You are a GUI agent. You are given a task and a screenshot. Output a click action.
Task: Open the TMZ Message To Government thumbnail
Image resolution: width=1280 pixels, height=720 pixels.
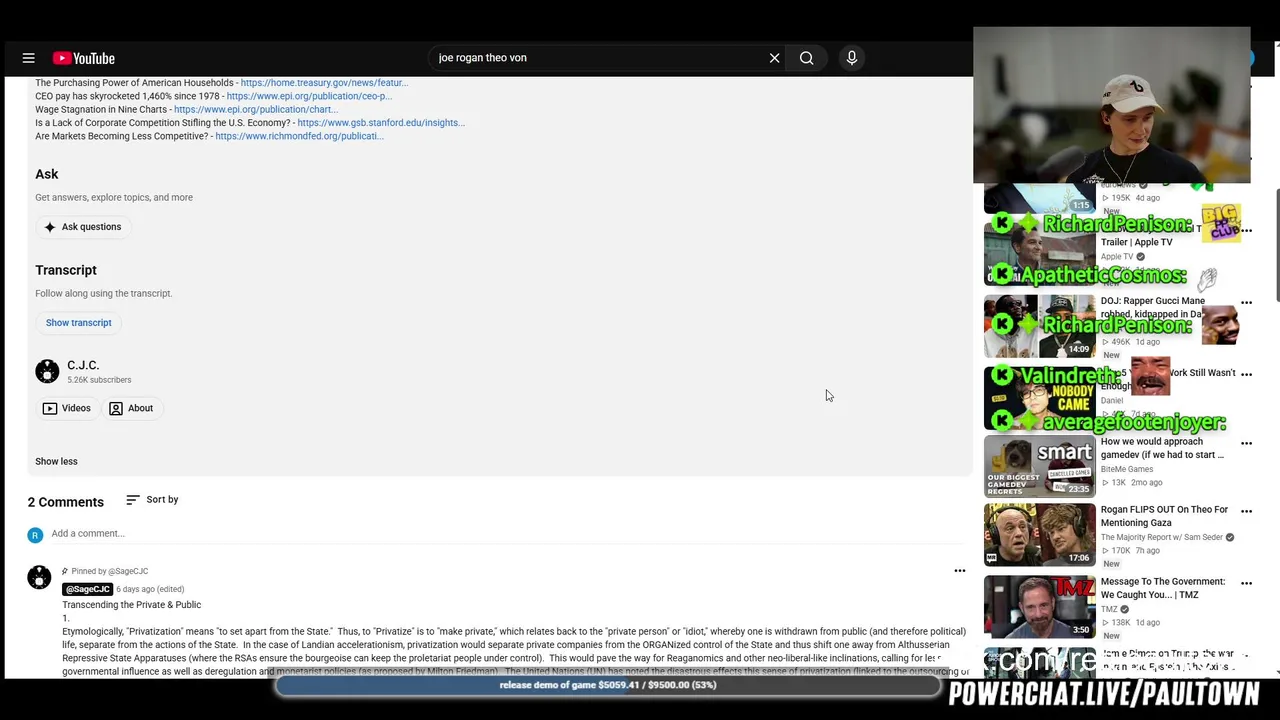(1040, 607)
